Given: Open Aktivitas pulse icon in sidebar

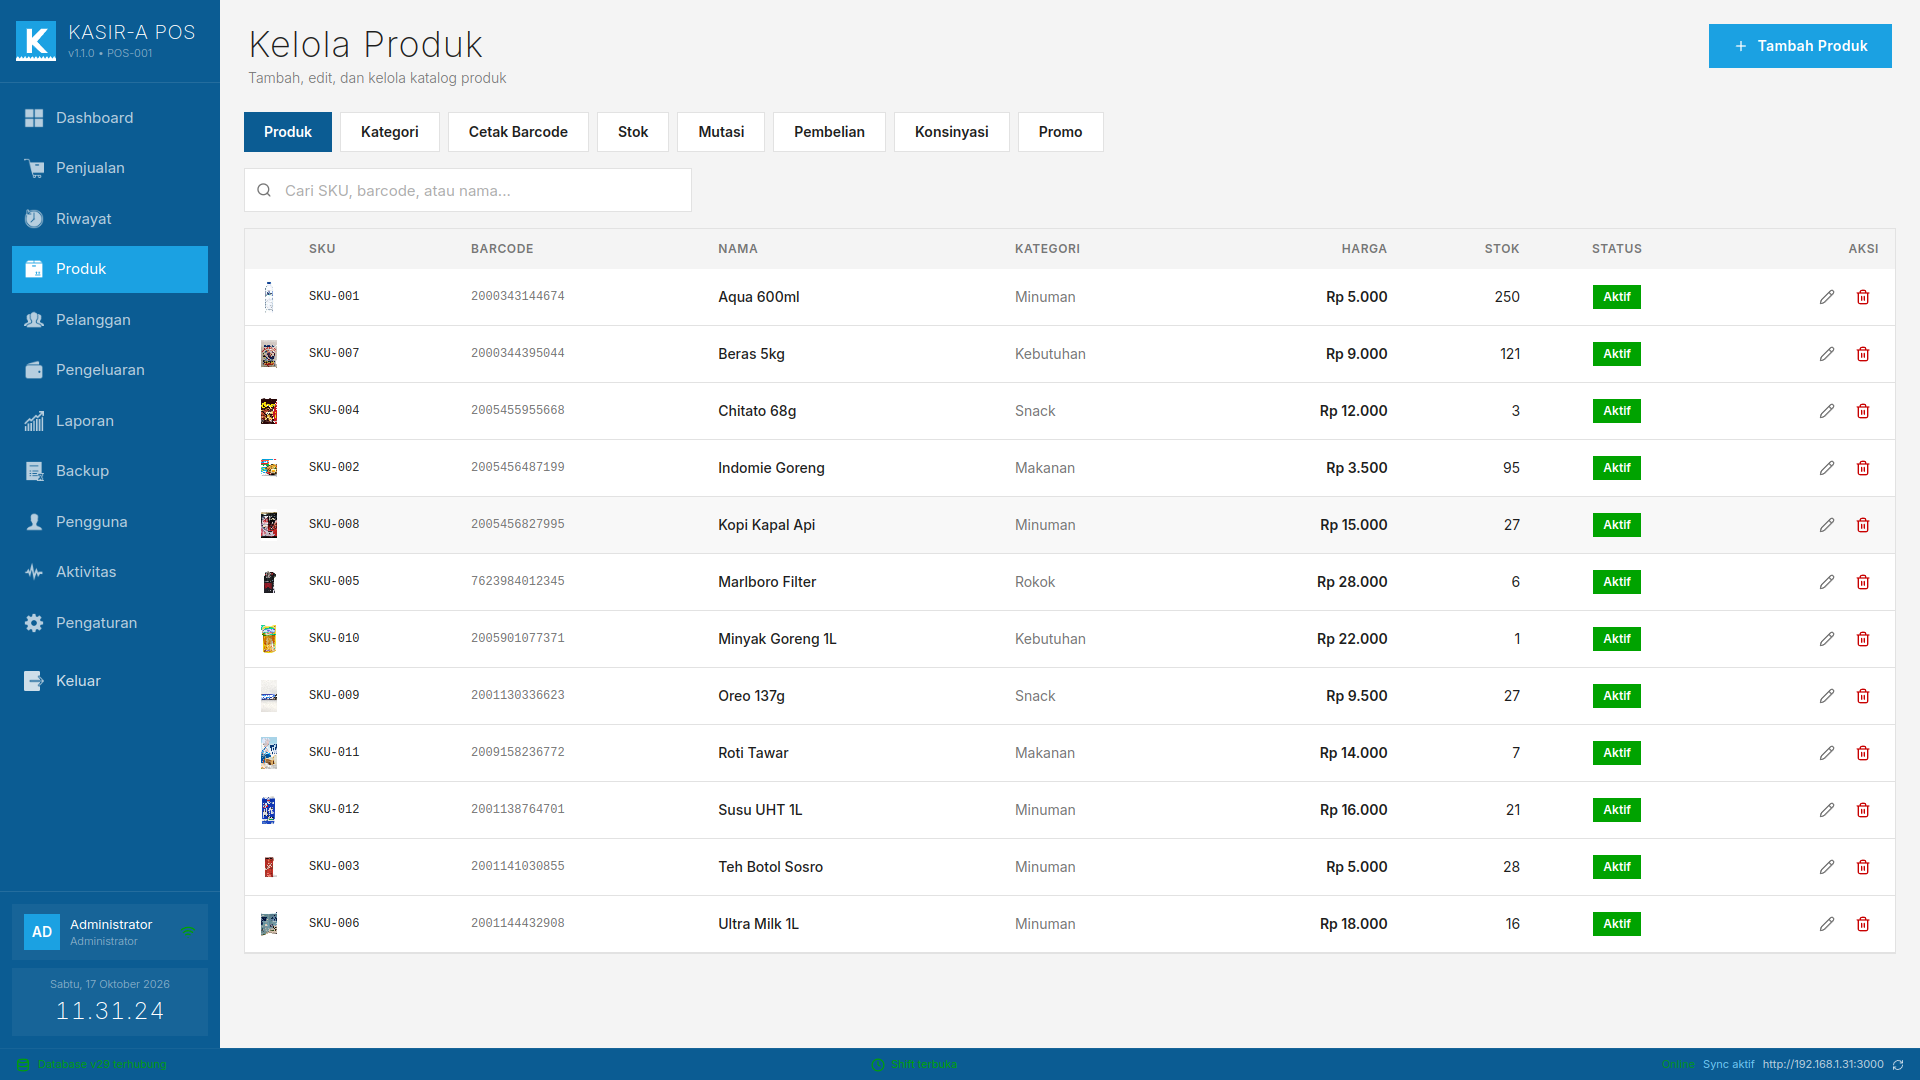Looking at the screenshot, I should (34, 572).
